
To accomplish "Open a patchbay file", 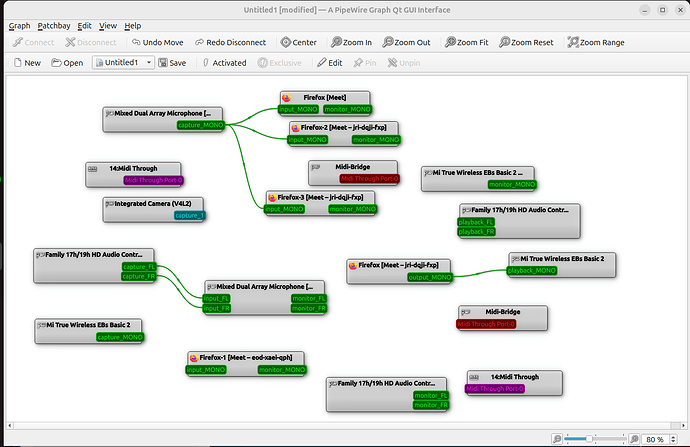I will [67, 63].
